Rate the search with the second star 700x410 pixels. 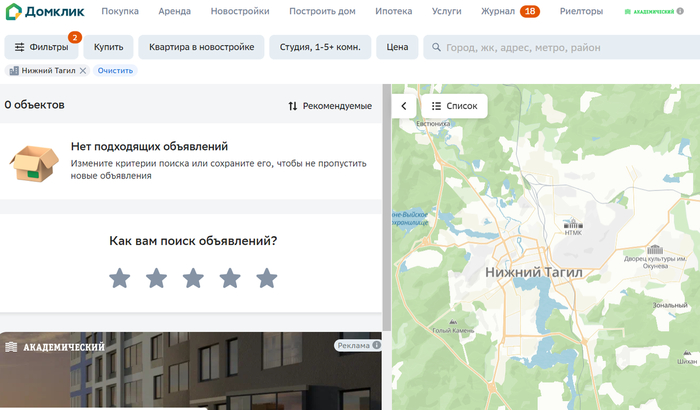(156, 278)
